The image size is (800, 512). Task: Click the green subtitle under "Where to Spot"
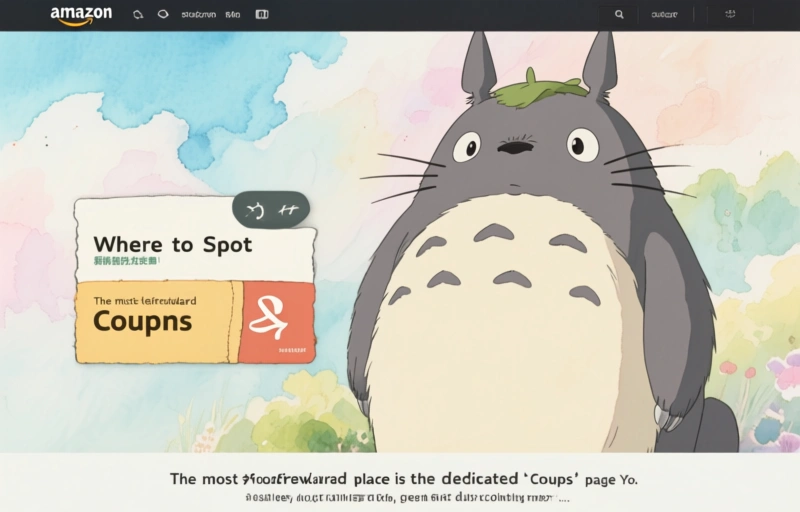click(126, 262)
